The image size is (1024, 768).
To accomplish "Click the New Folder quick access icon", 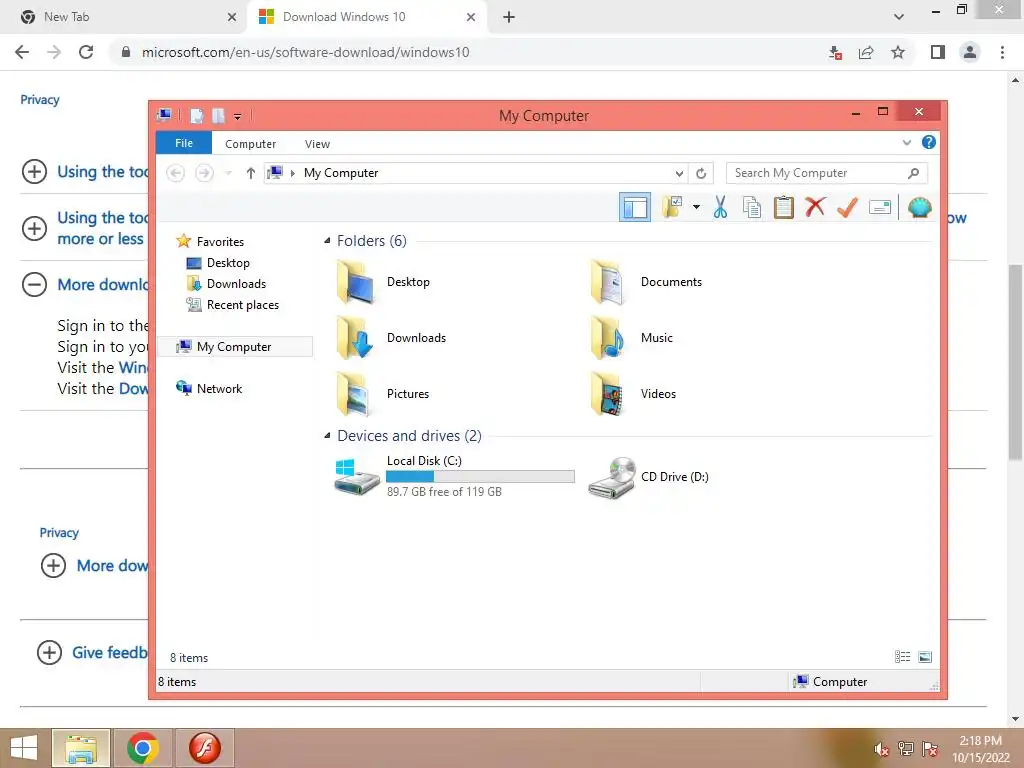I will coord(218,116).
